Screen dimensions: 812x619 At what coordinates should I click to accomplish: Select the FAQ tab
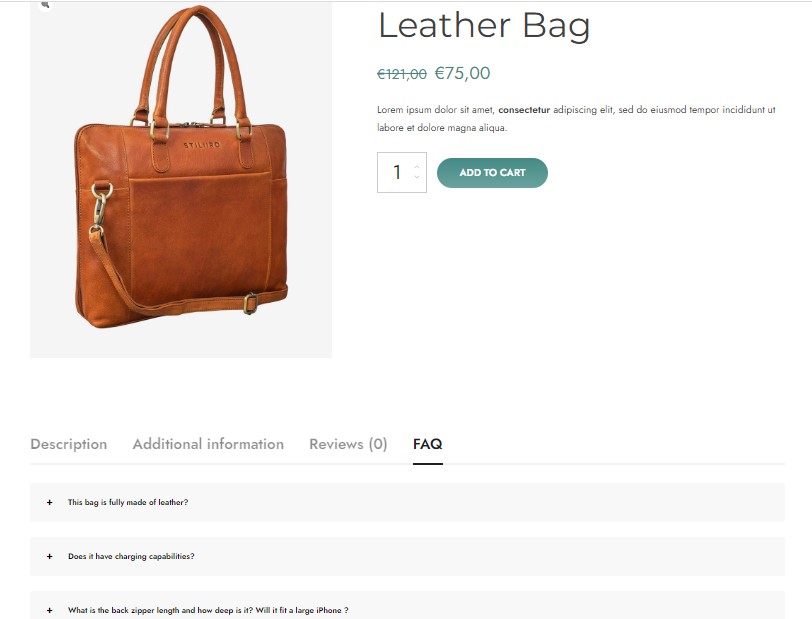pos(428,444)
